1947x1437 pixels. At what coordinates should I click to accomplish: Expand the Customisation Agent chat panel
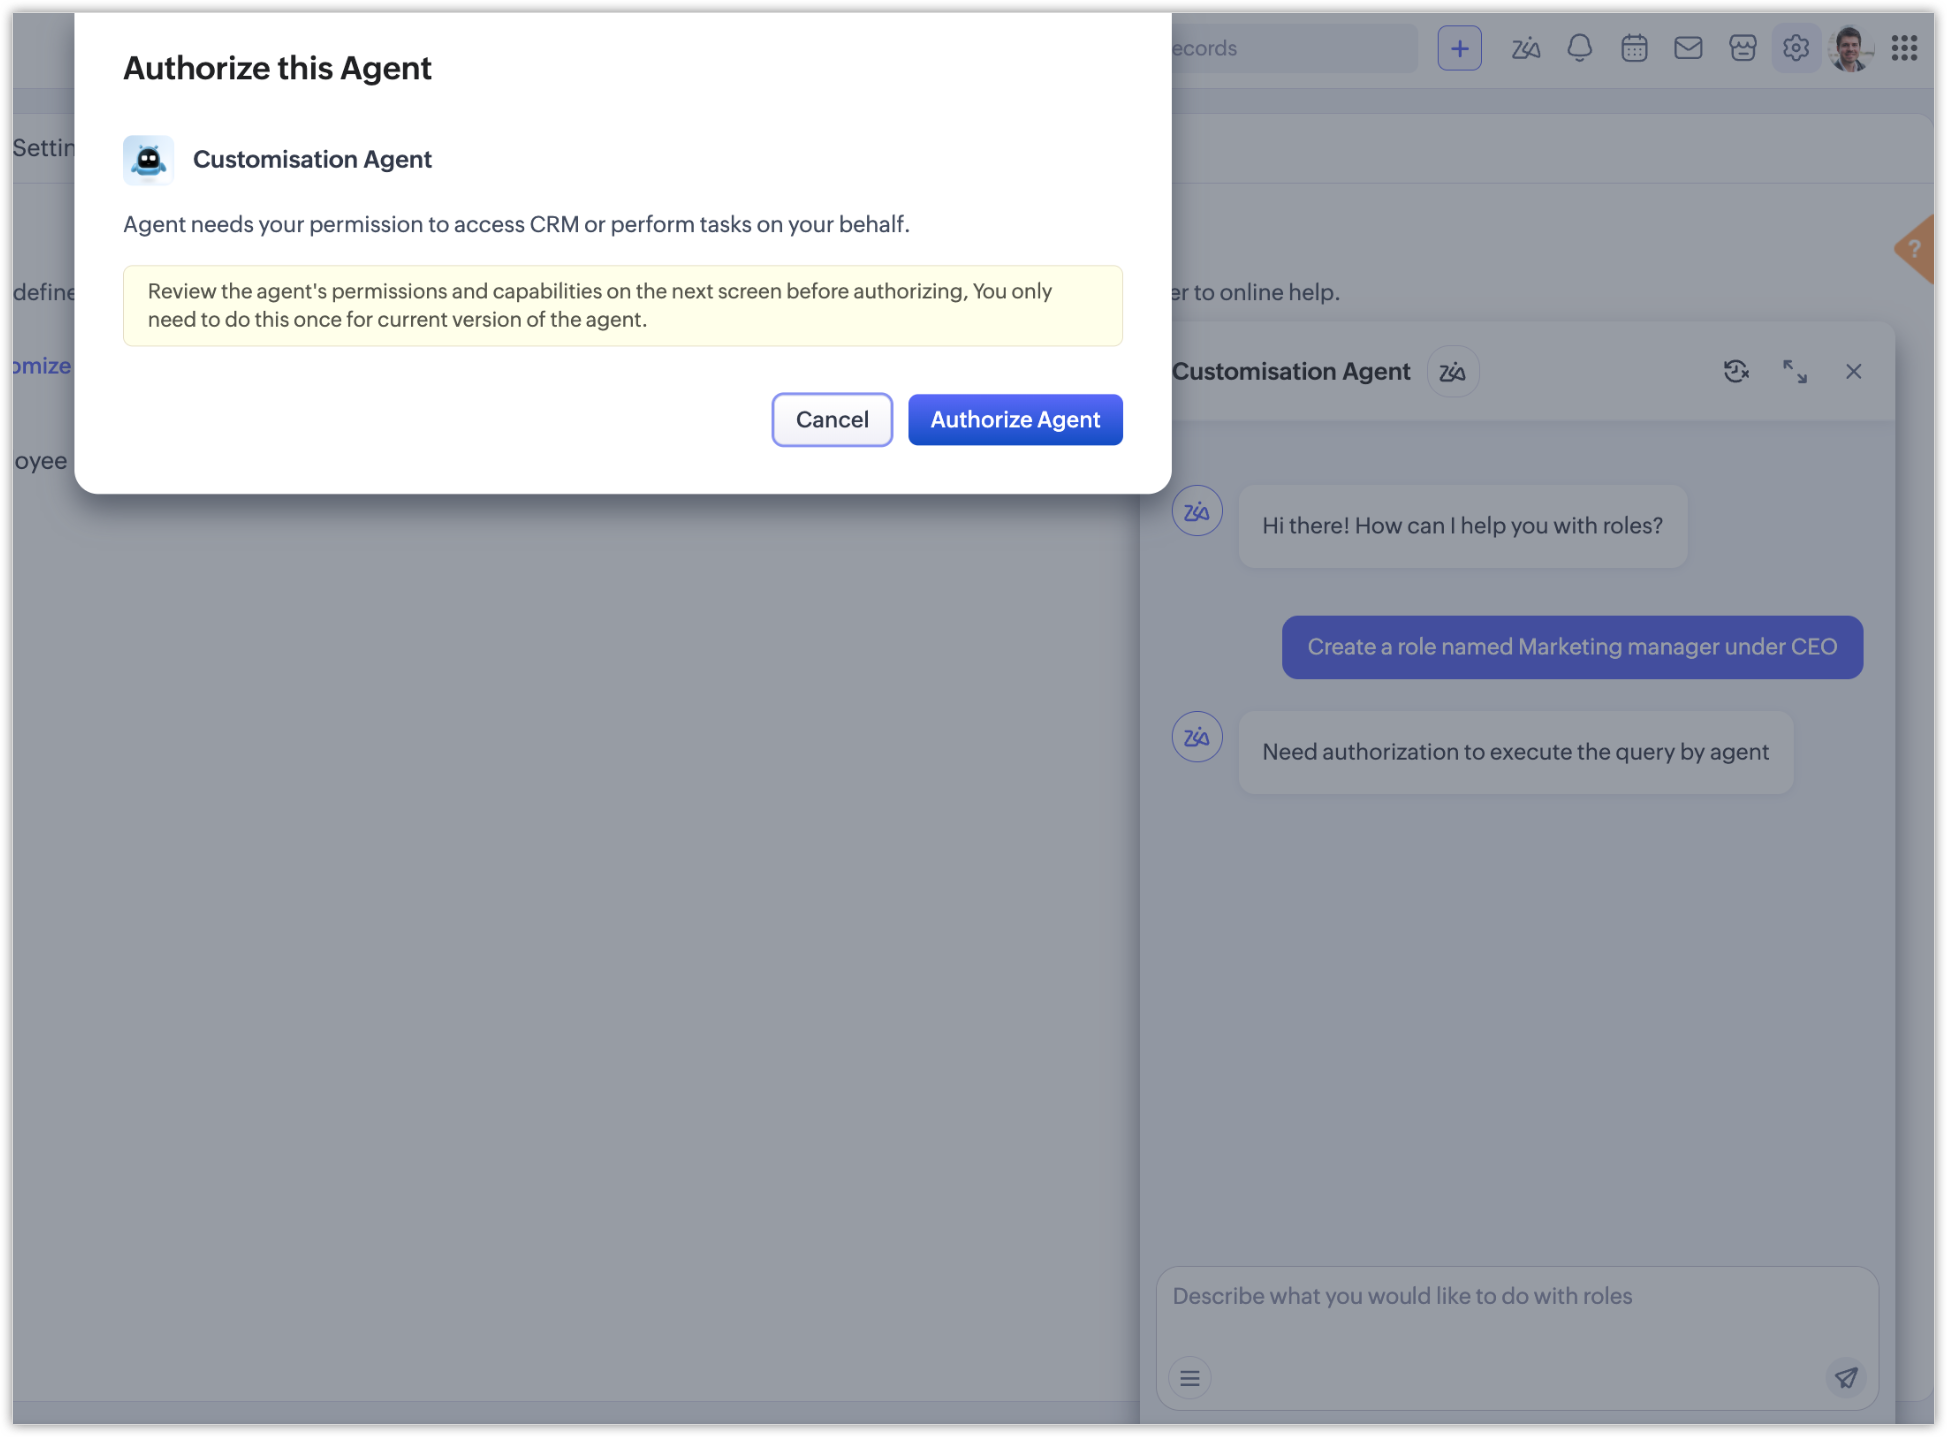pyautogui.click(x=1795, y=371)
